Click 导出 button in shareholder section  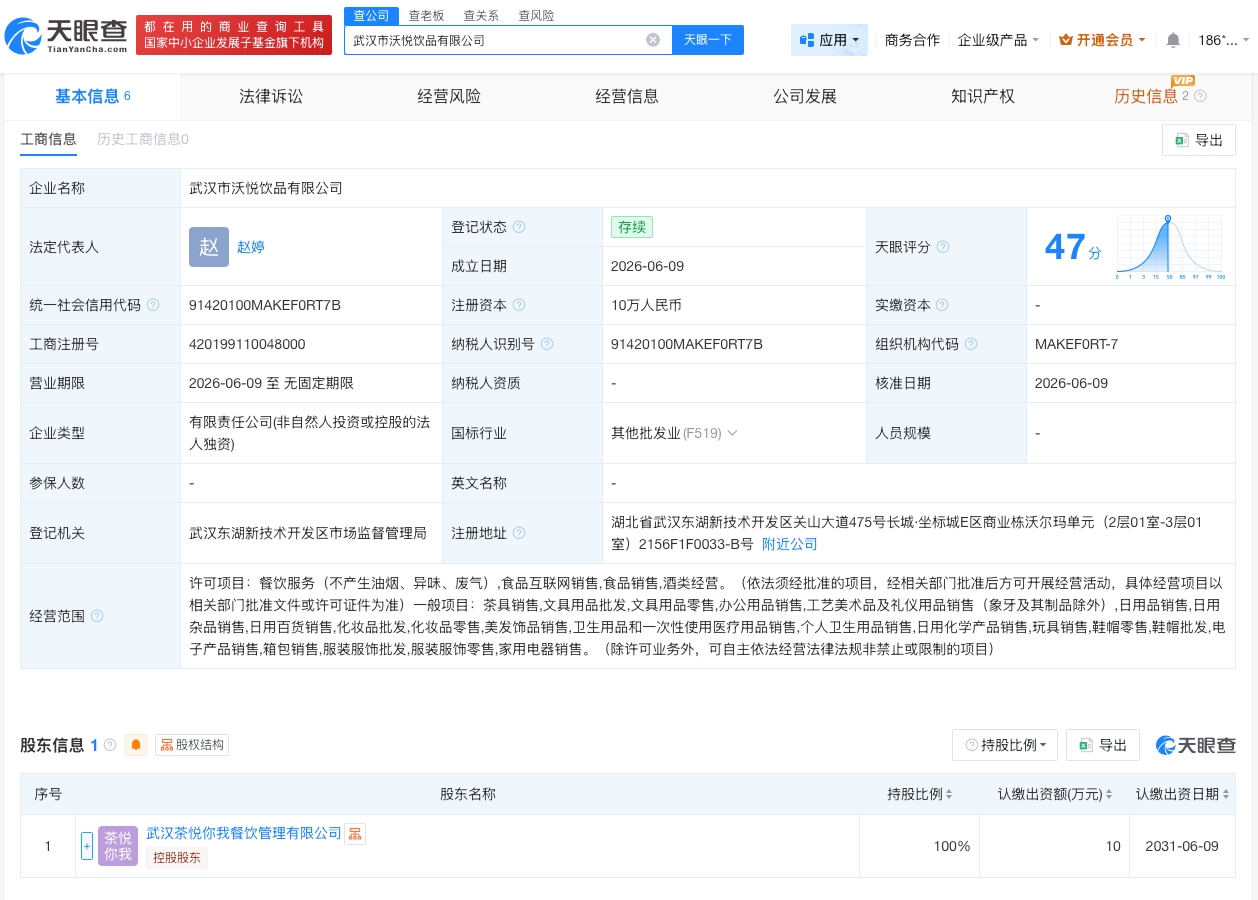point(1103,745)
